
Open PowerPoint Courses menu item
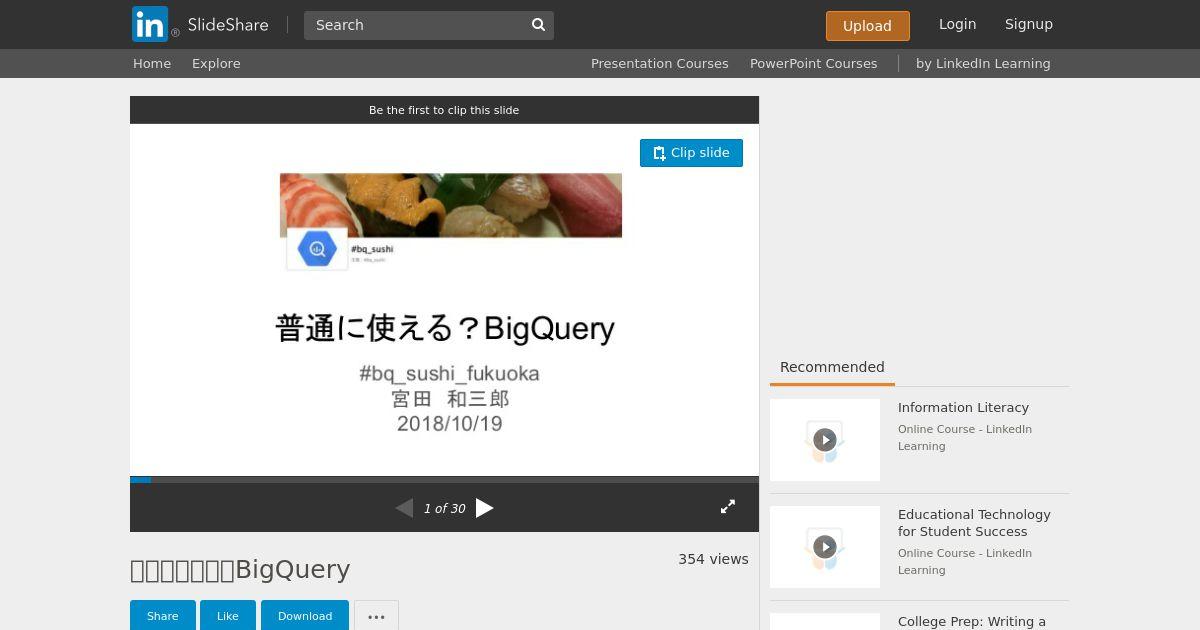813,63
